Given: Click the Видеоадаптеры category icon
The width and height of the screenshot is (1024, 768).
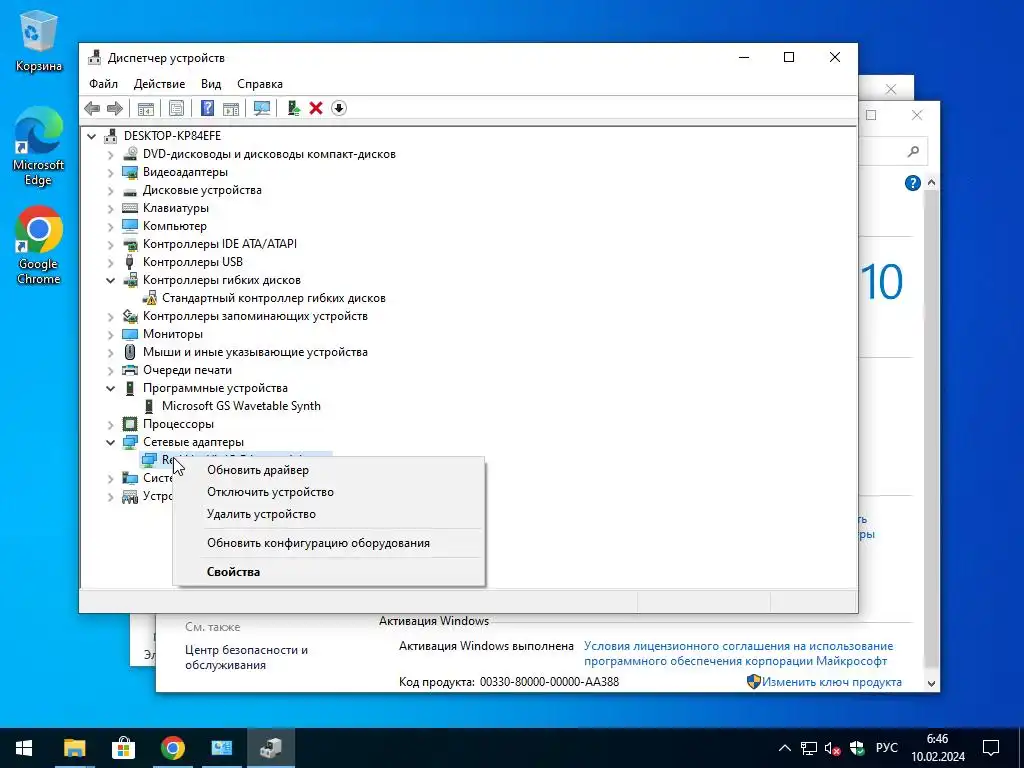Looking at the screenshot, I should tap(130, 172).
